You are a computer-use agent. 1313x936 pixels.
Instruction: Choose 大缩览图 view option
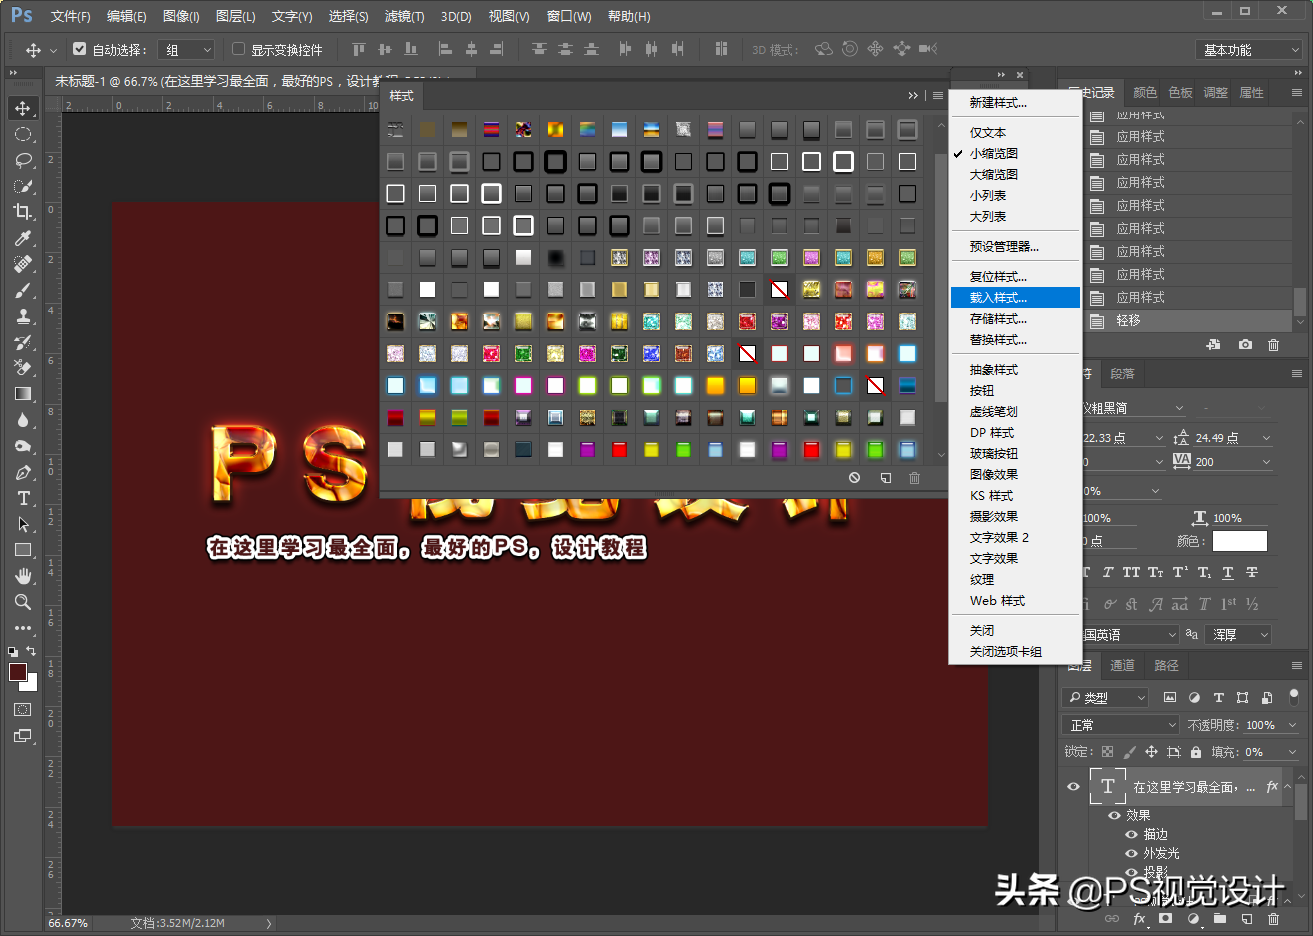coord(1015,174)
